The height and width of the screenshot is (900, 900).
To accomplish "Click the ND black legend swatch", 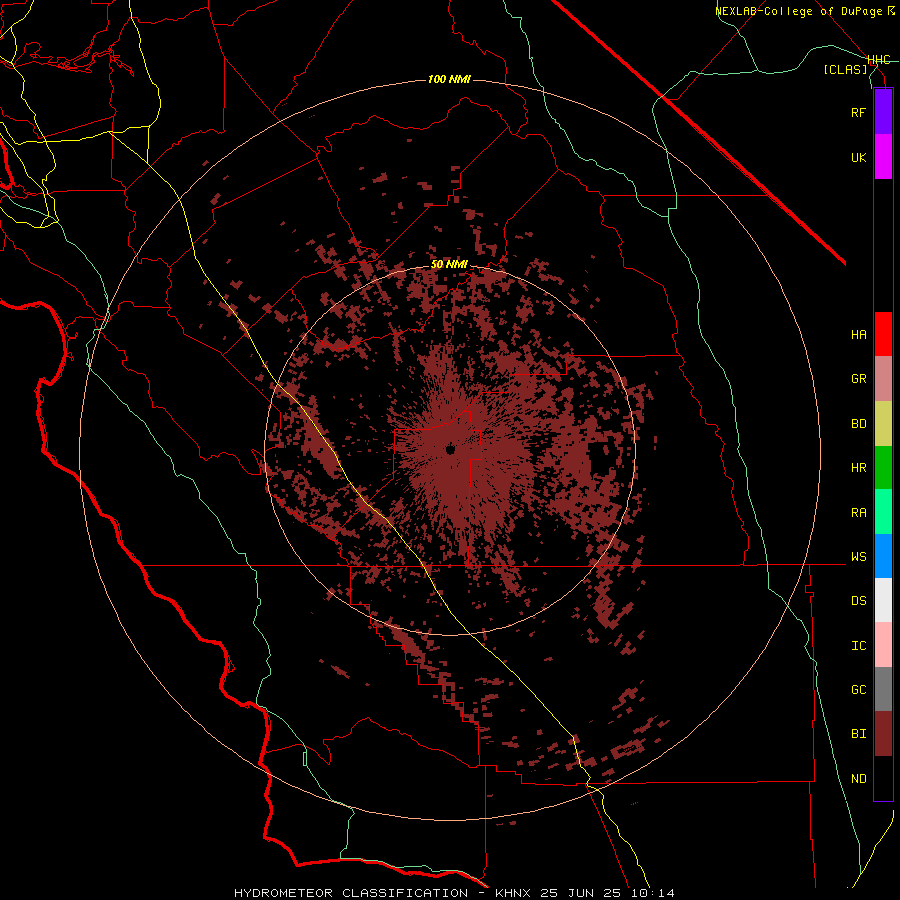I will [883, 778].
